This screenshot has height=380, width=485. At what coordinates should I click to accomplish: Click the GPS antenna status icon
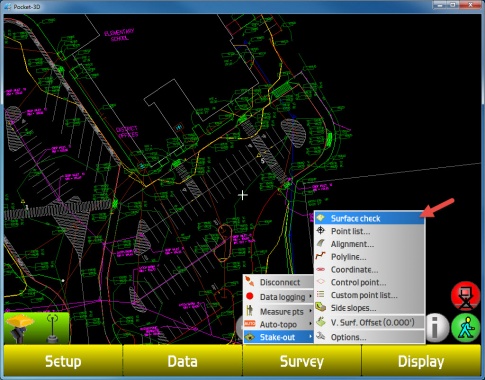point(52,328)
